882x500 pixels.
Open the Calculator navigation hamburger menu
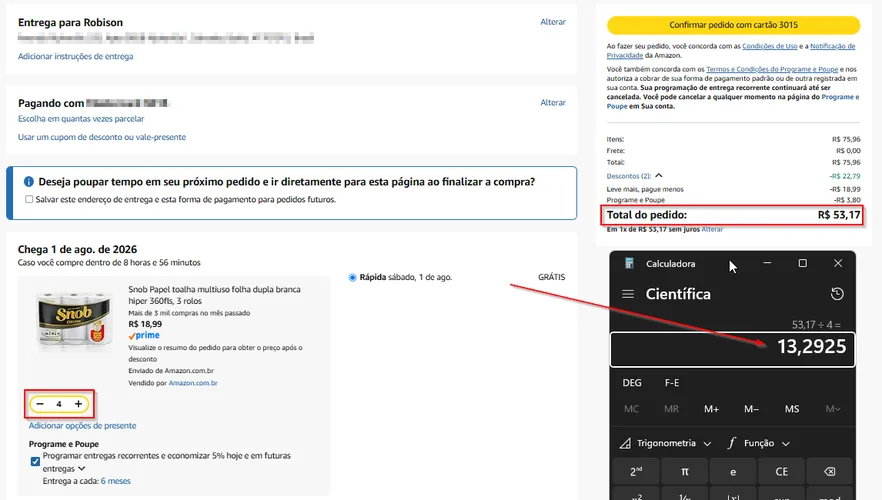[x=628, y=294]
